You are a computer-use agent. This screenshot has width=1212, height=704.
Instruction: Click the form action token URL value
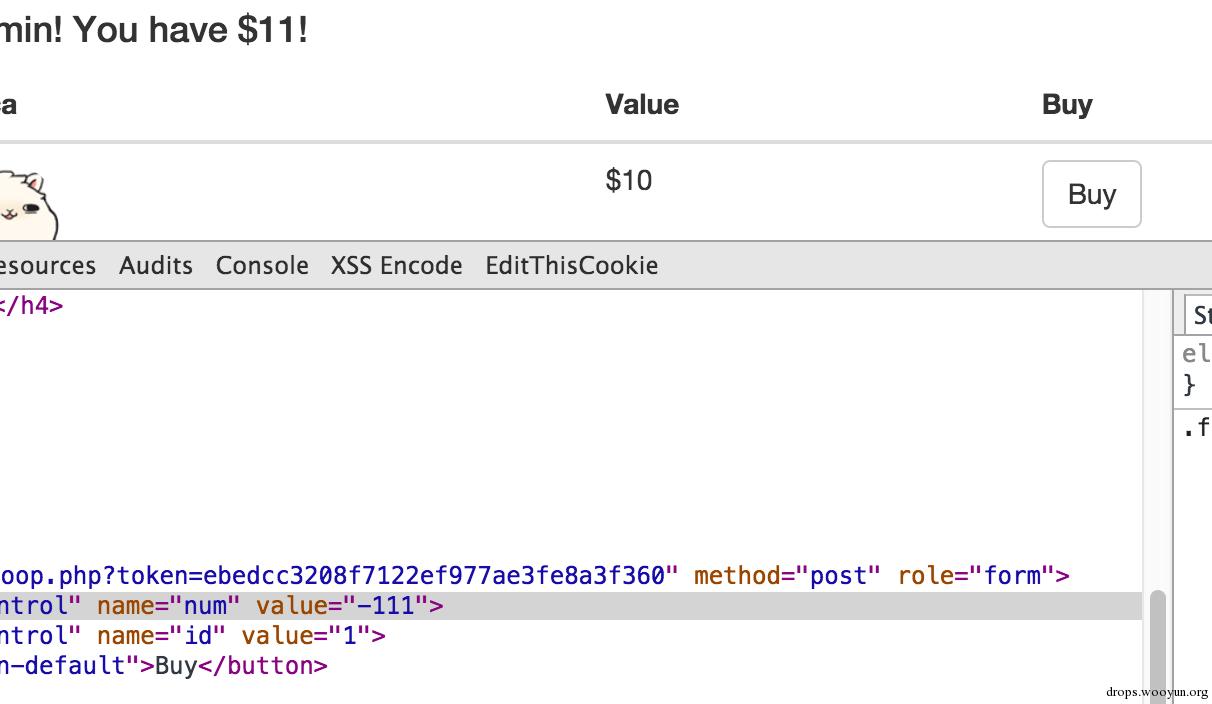336,576
